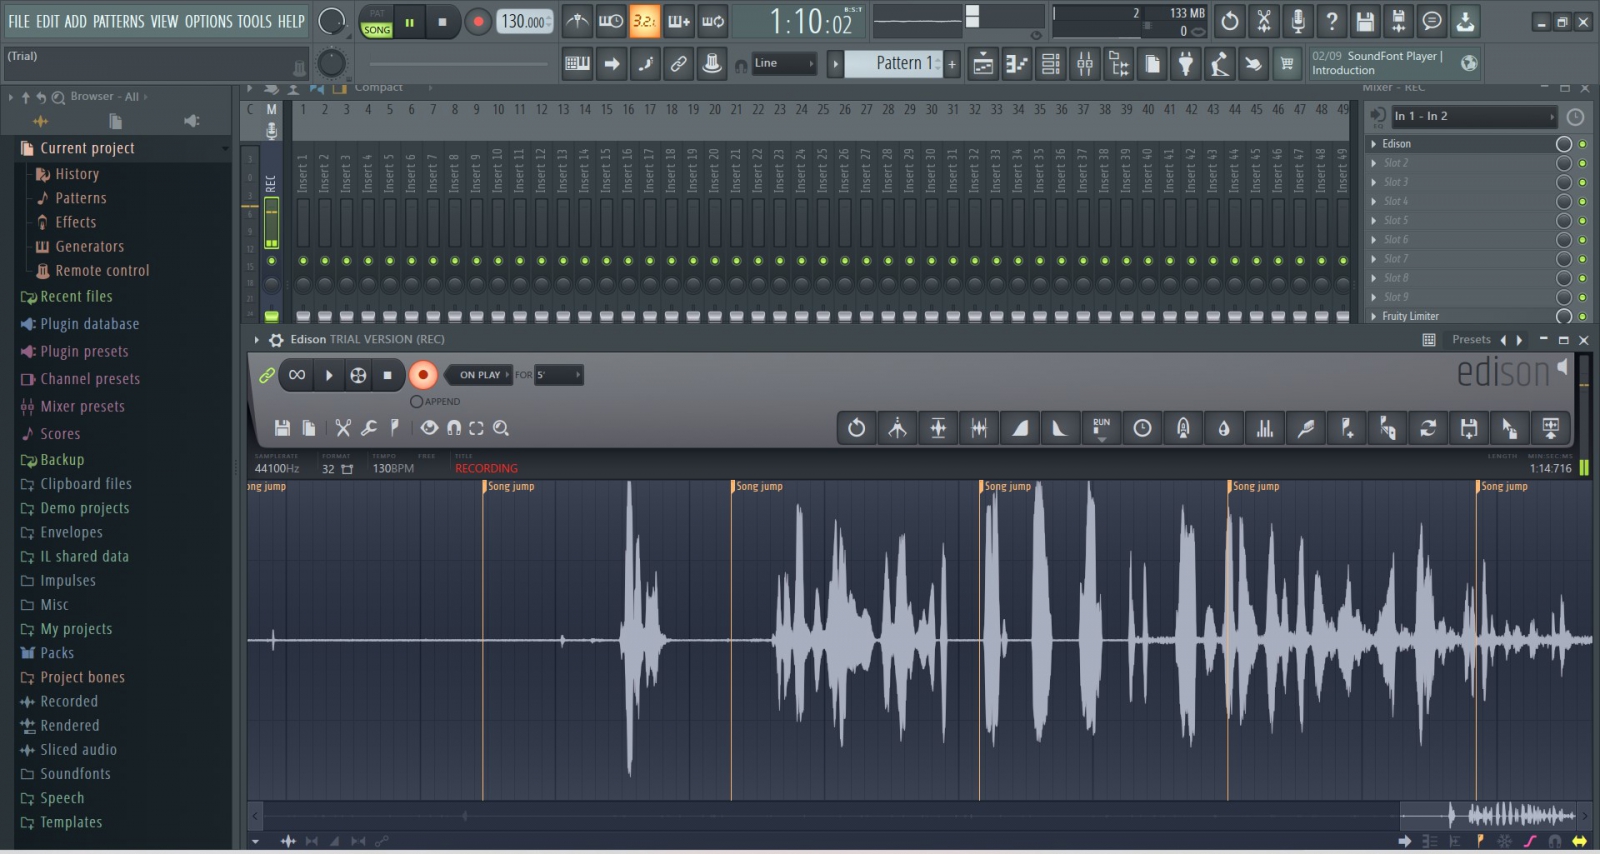This screenshot has width=1600, height=854.
Task: Toggle the Insert 1 mute LED
Action: tap(303, 261)
